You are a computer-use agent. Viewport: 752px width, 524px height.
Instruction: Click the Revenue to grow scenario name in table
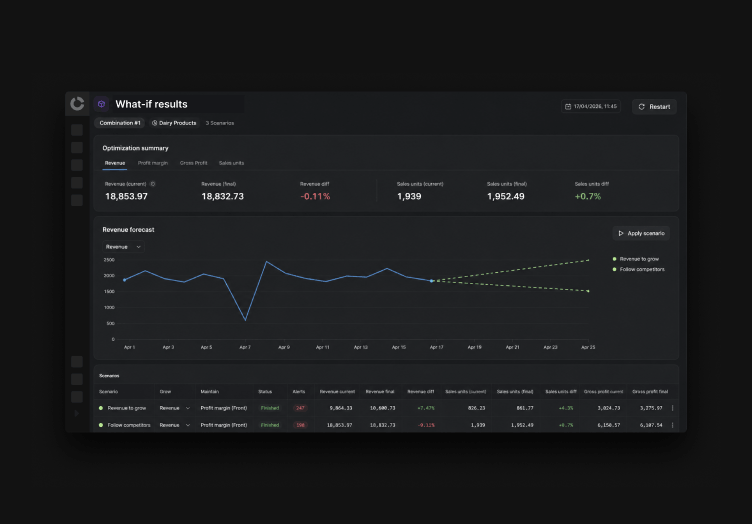click(127, 408)
